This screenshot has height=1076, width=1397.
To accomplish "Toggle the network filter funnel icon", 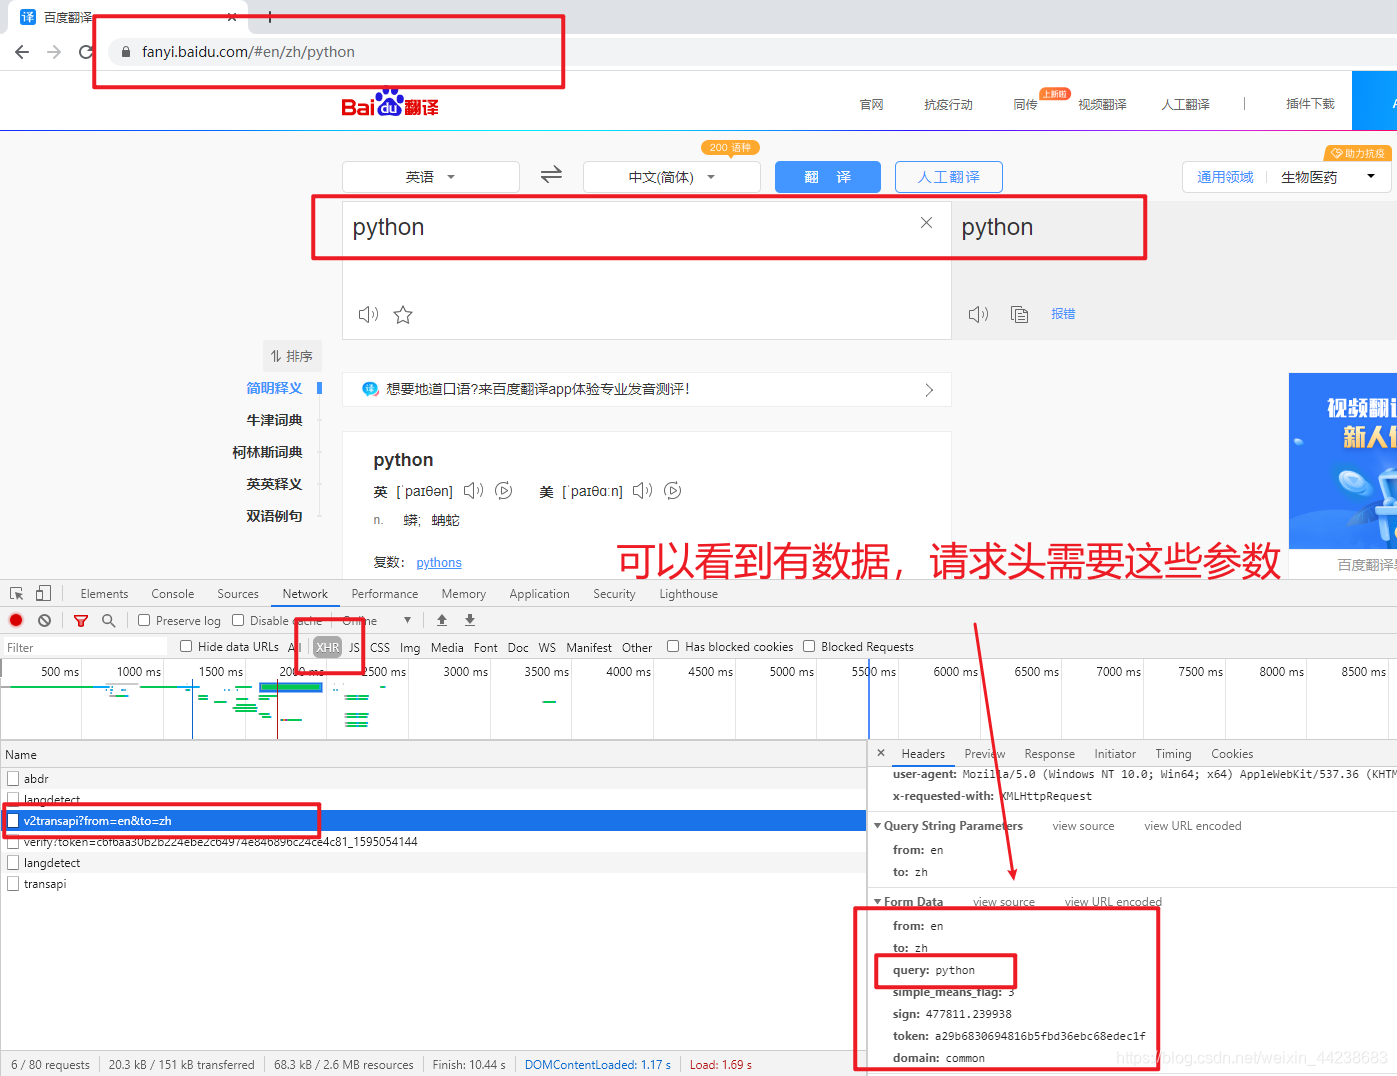I will coord(81,620).
